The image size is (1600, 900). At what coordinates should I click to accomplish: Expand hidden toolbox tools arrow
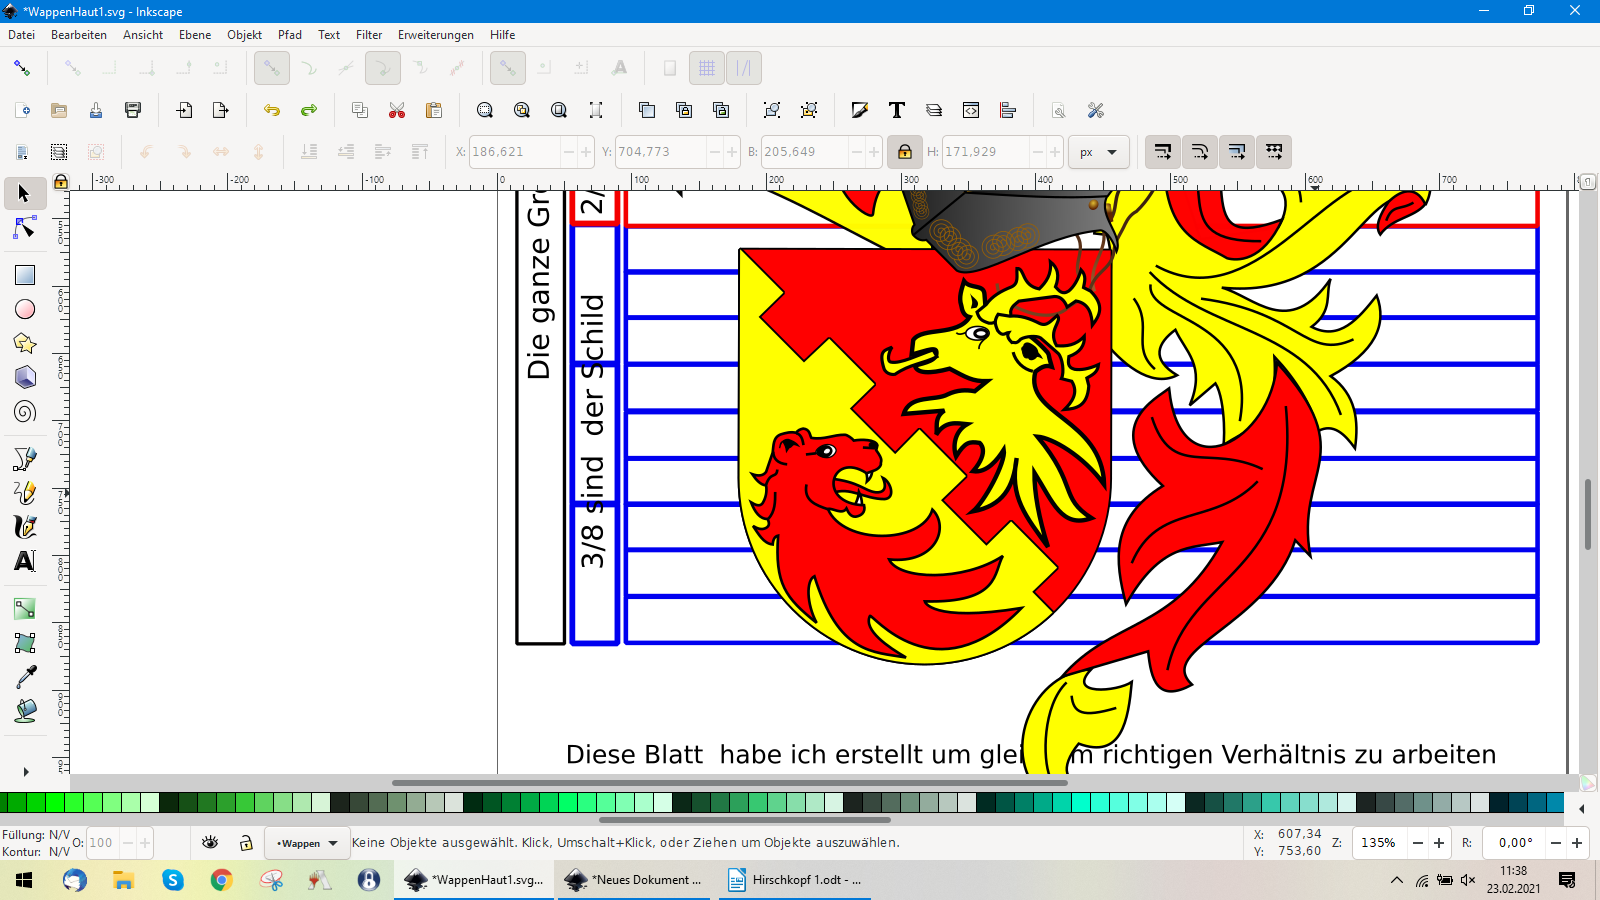tap(25, 772)
